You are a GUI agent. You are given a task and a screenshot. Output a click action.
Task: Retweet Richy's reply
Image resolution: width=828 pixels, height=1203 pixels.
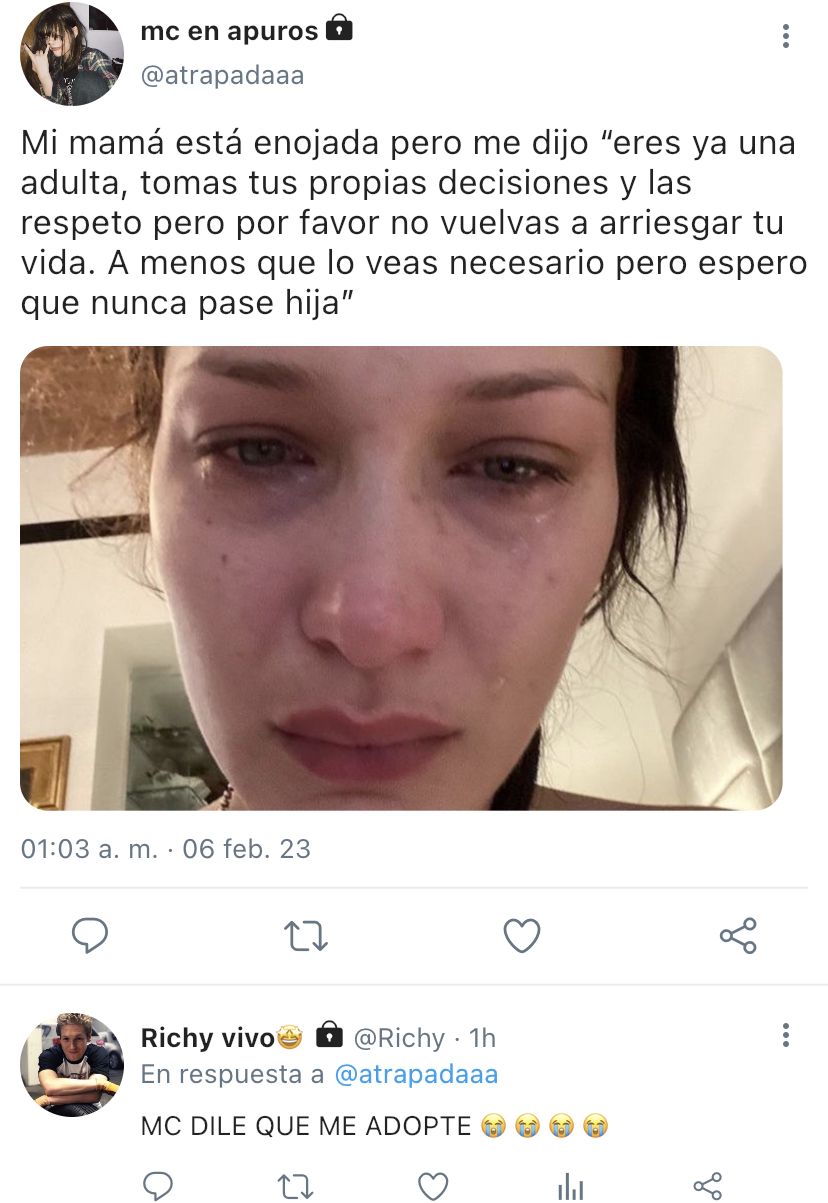pos(295,1186)
